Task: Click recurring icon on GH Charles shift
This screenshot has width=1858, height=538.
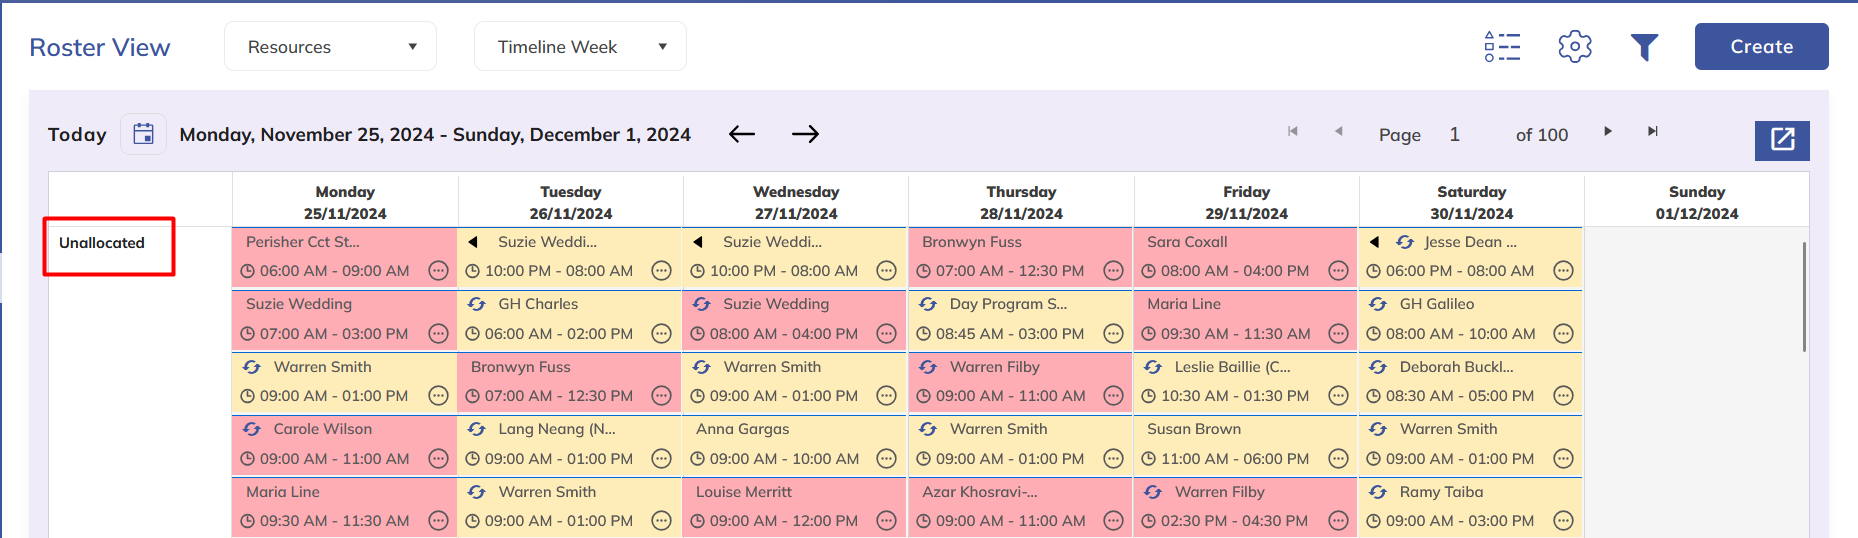Action: click(x=477, y=304)
